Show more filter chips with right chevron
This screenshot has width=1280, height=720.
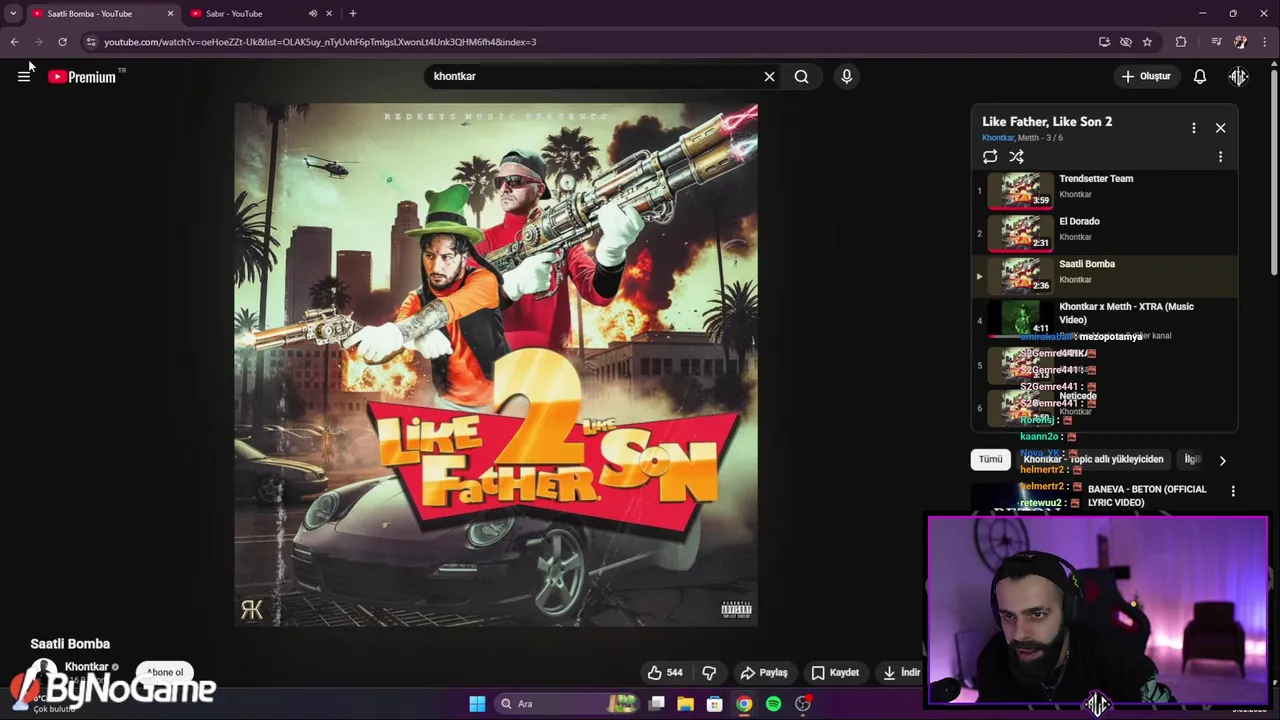pos(1222,460)
